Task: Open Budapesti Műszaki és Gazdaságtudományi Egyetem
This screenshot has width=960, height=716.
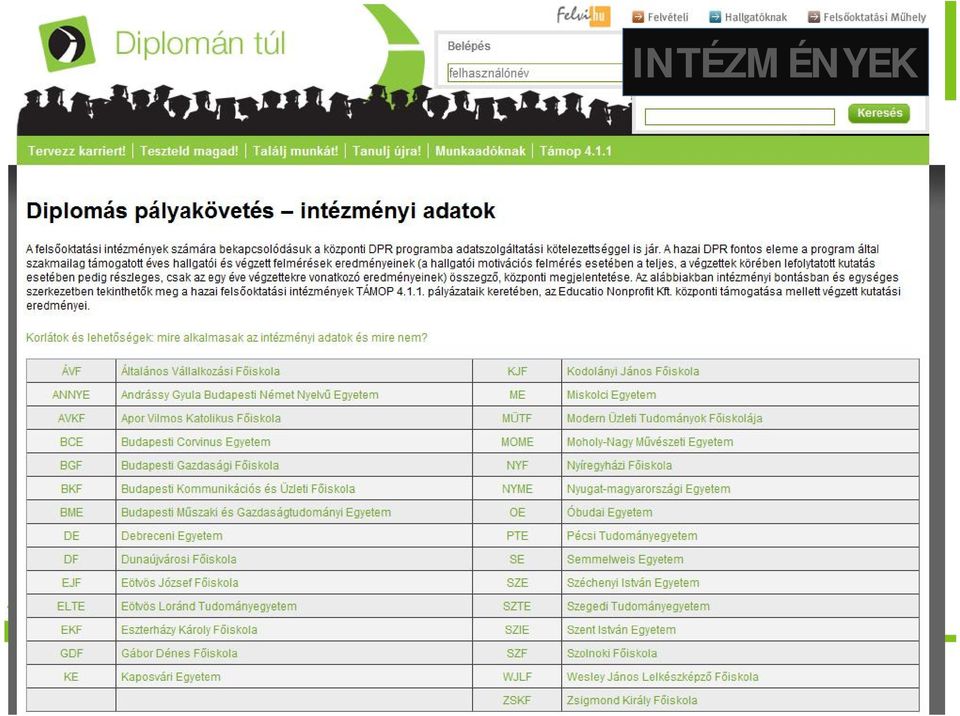Action: 255,512
